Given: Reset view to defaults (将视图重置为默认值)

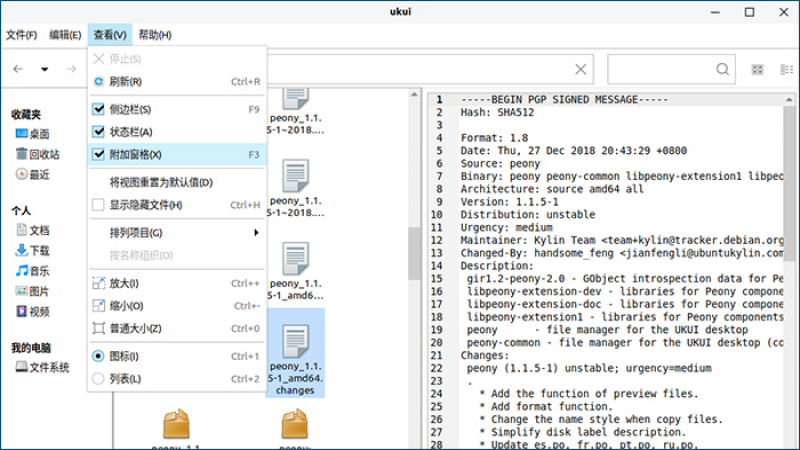Looking at the screenshot, I should tap(160, 182).
